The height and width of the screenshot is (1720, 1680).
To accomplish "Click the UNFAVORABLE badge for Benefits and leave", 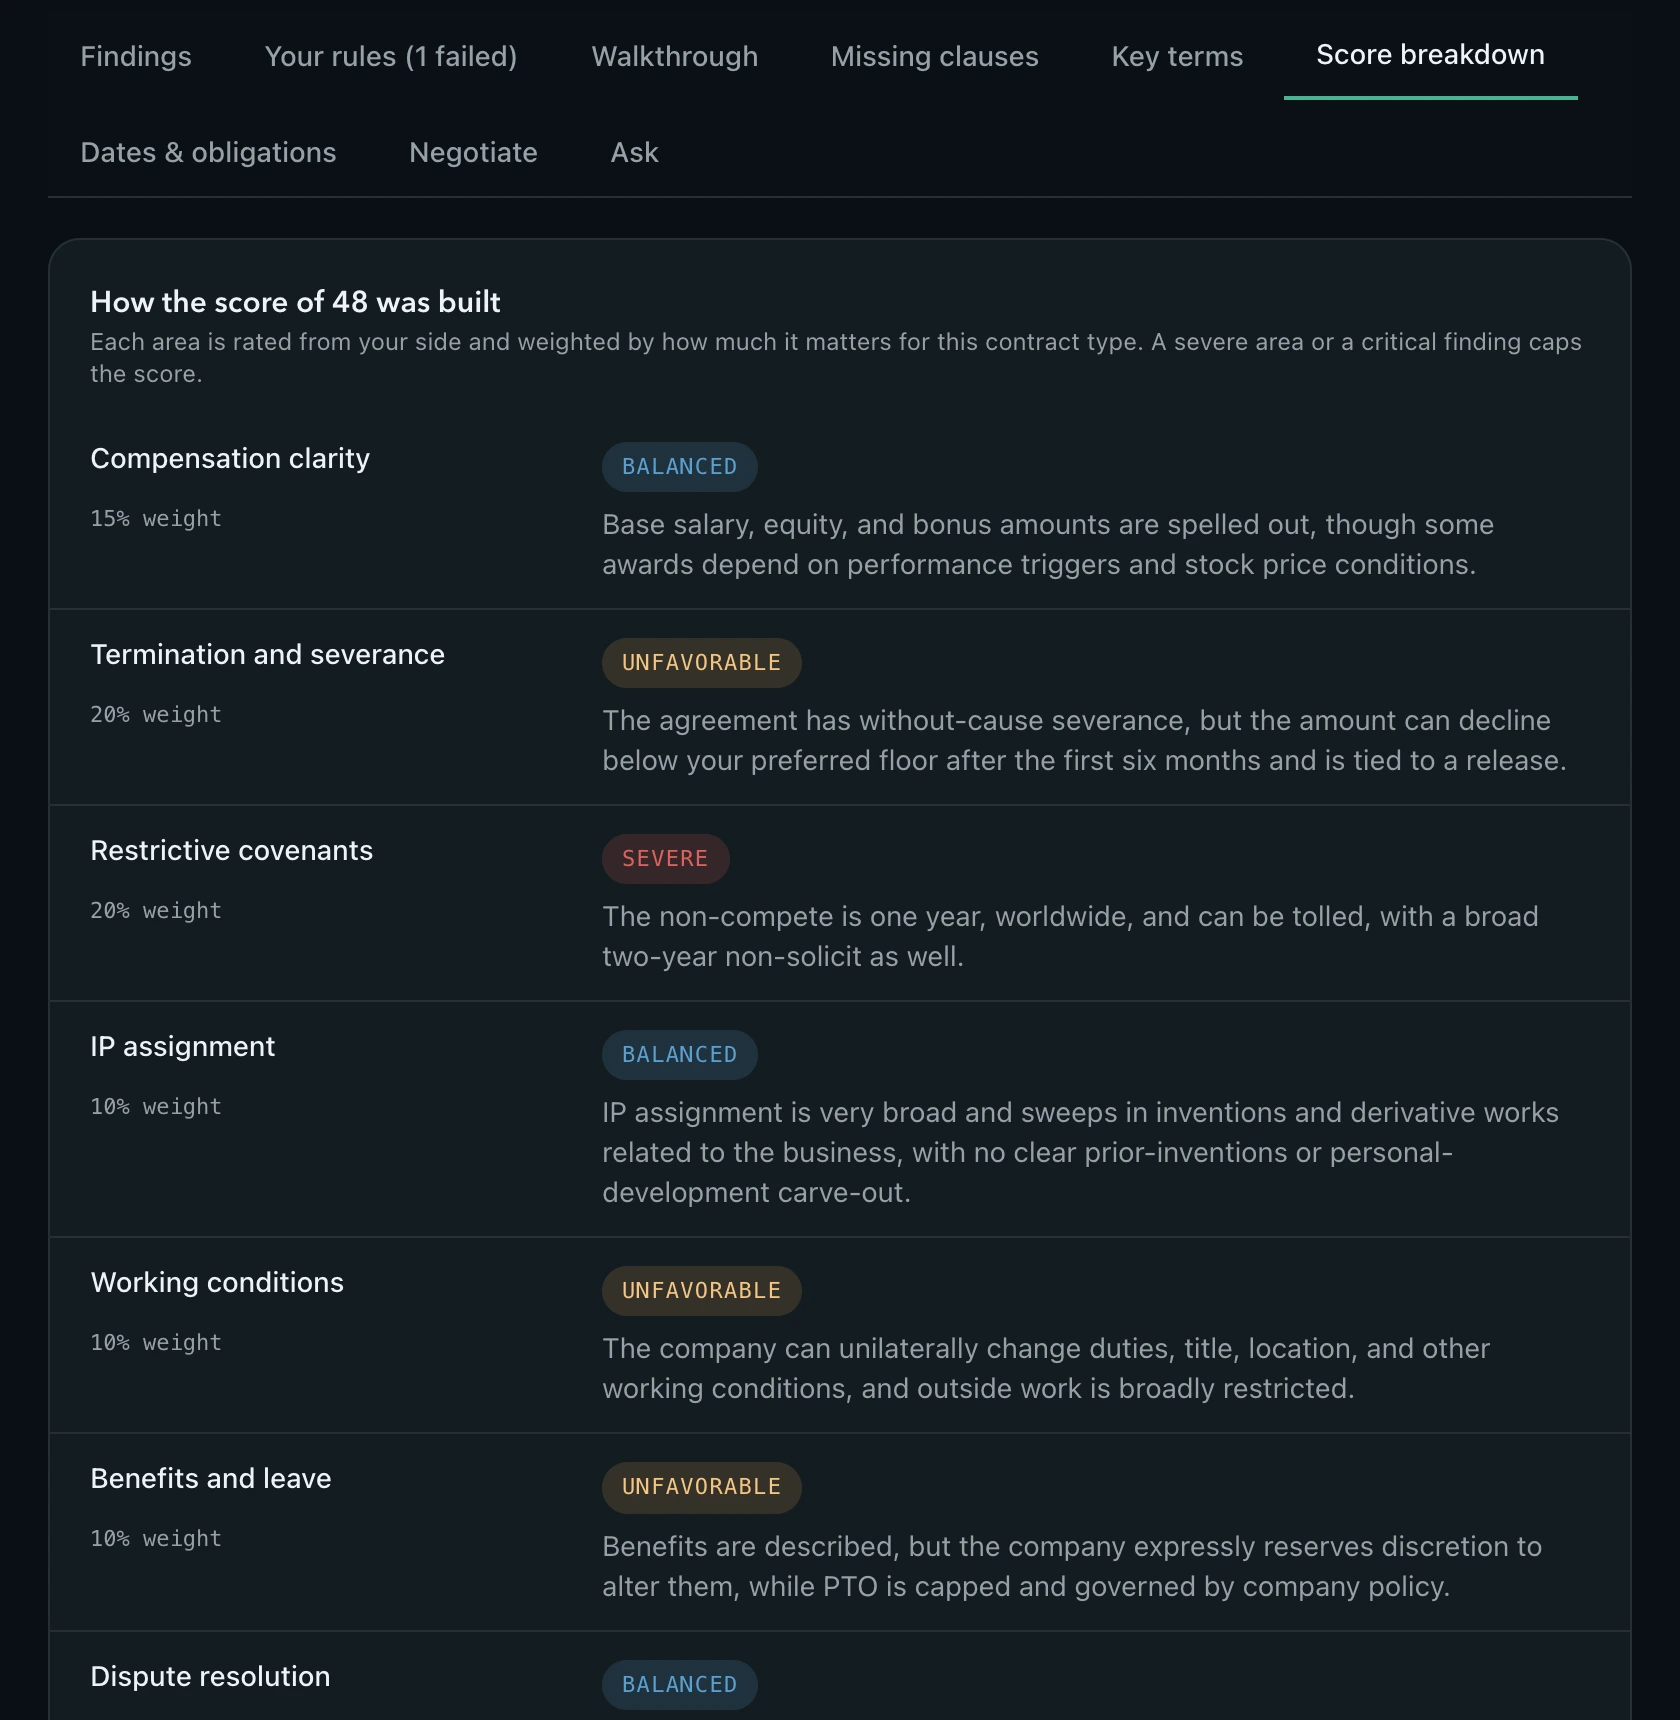I will coord(701,1487).
